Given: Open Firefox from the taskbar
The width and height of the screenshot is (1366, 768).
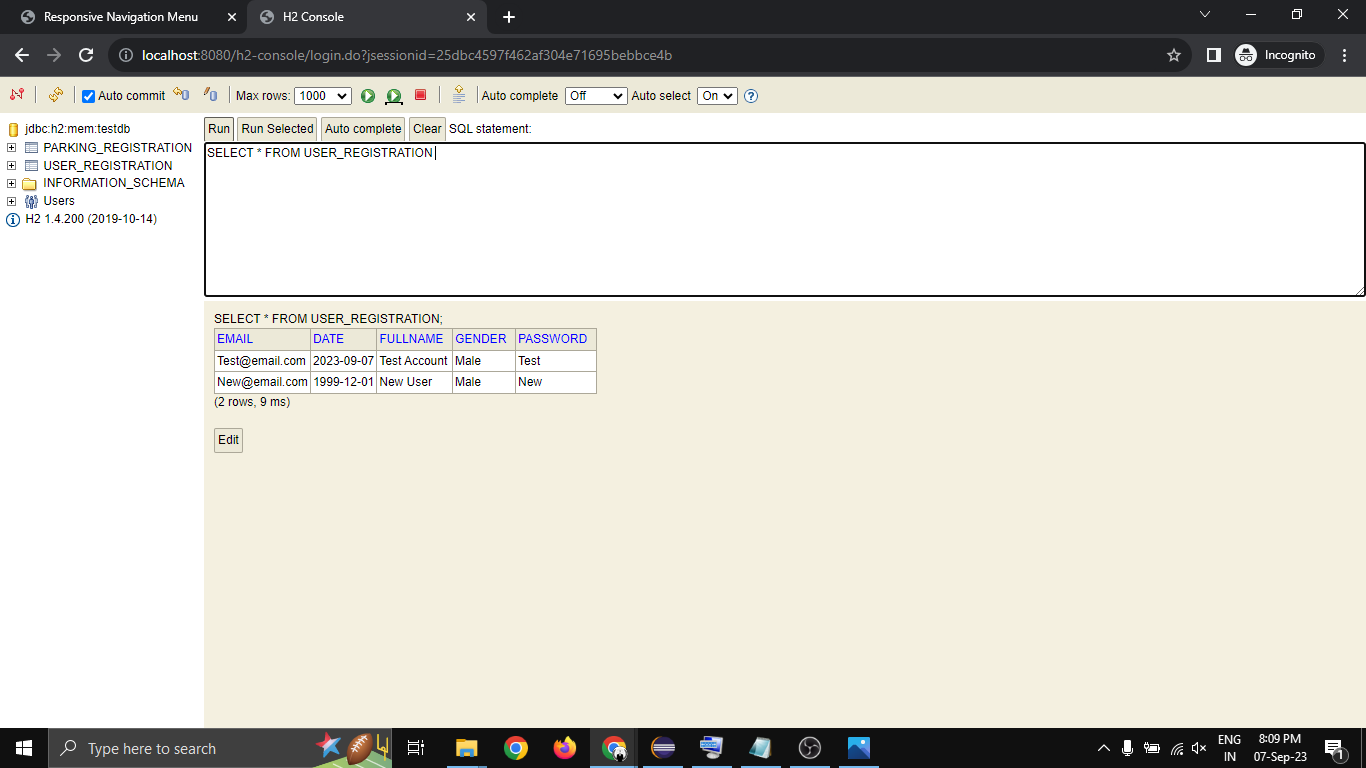Looking at the screenshot, I should 565,748.
